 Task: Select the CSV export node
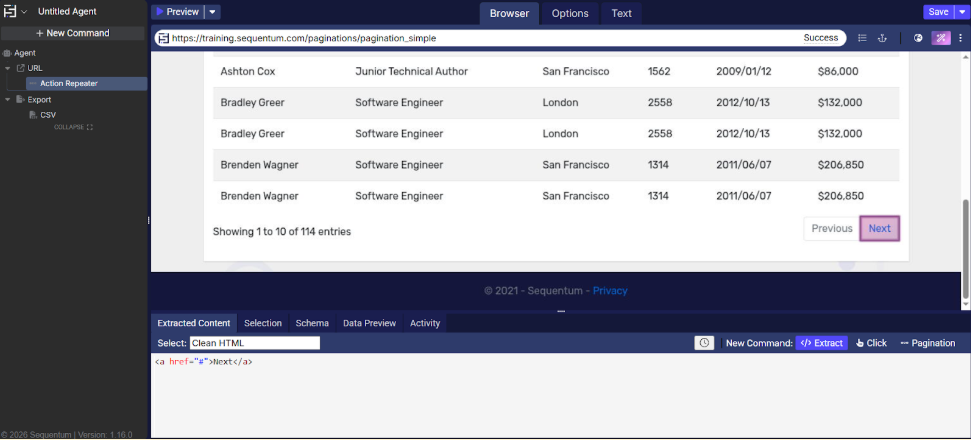(x=48, y=115)
